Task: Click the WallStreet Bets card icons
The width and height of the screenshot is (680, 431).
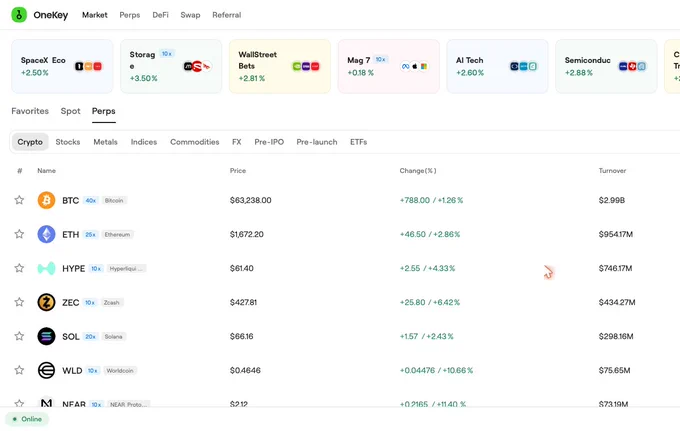Action: (306, 66)
